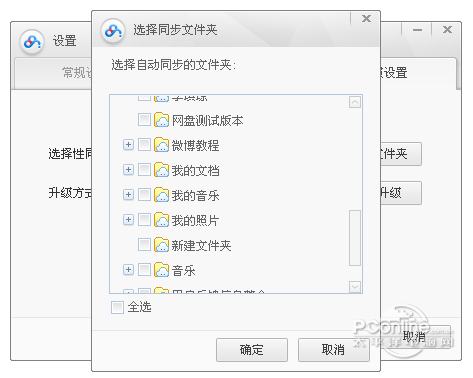Expand the 音乐 folder node

(x=128, y=270)
